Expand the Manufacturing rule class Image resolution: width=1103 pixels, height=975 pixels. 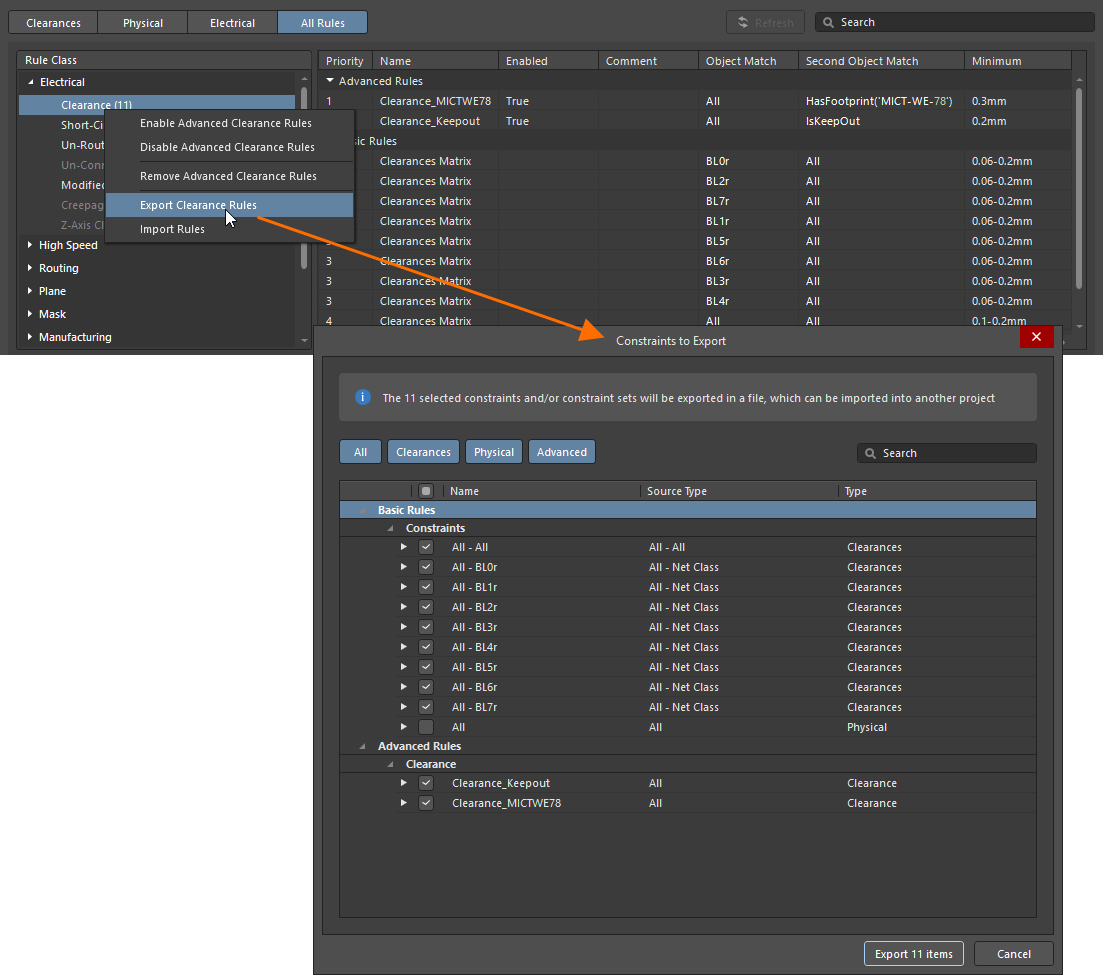coord(30,337)
